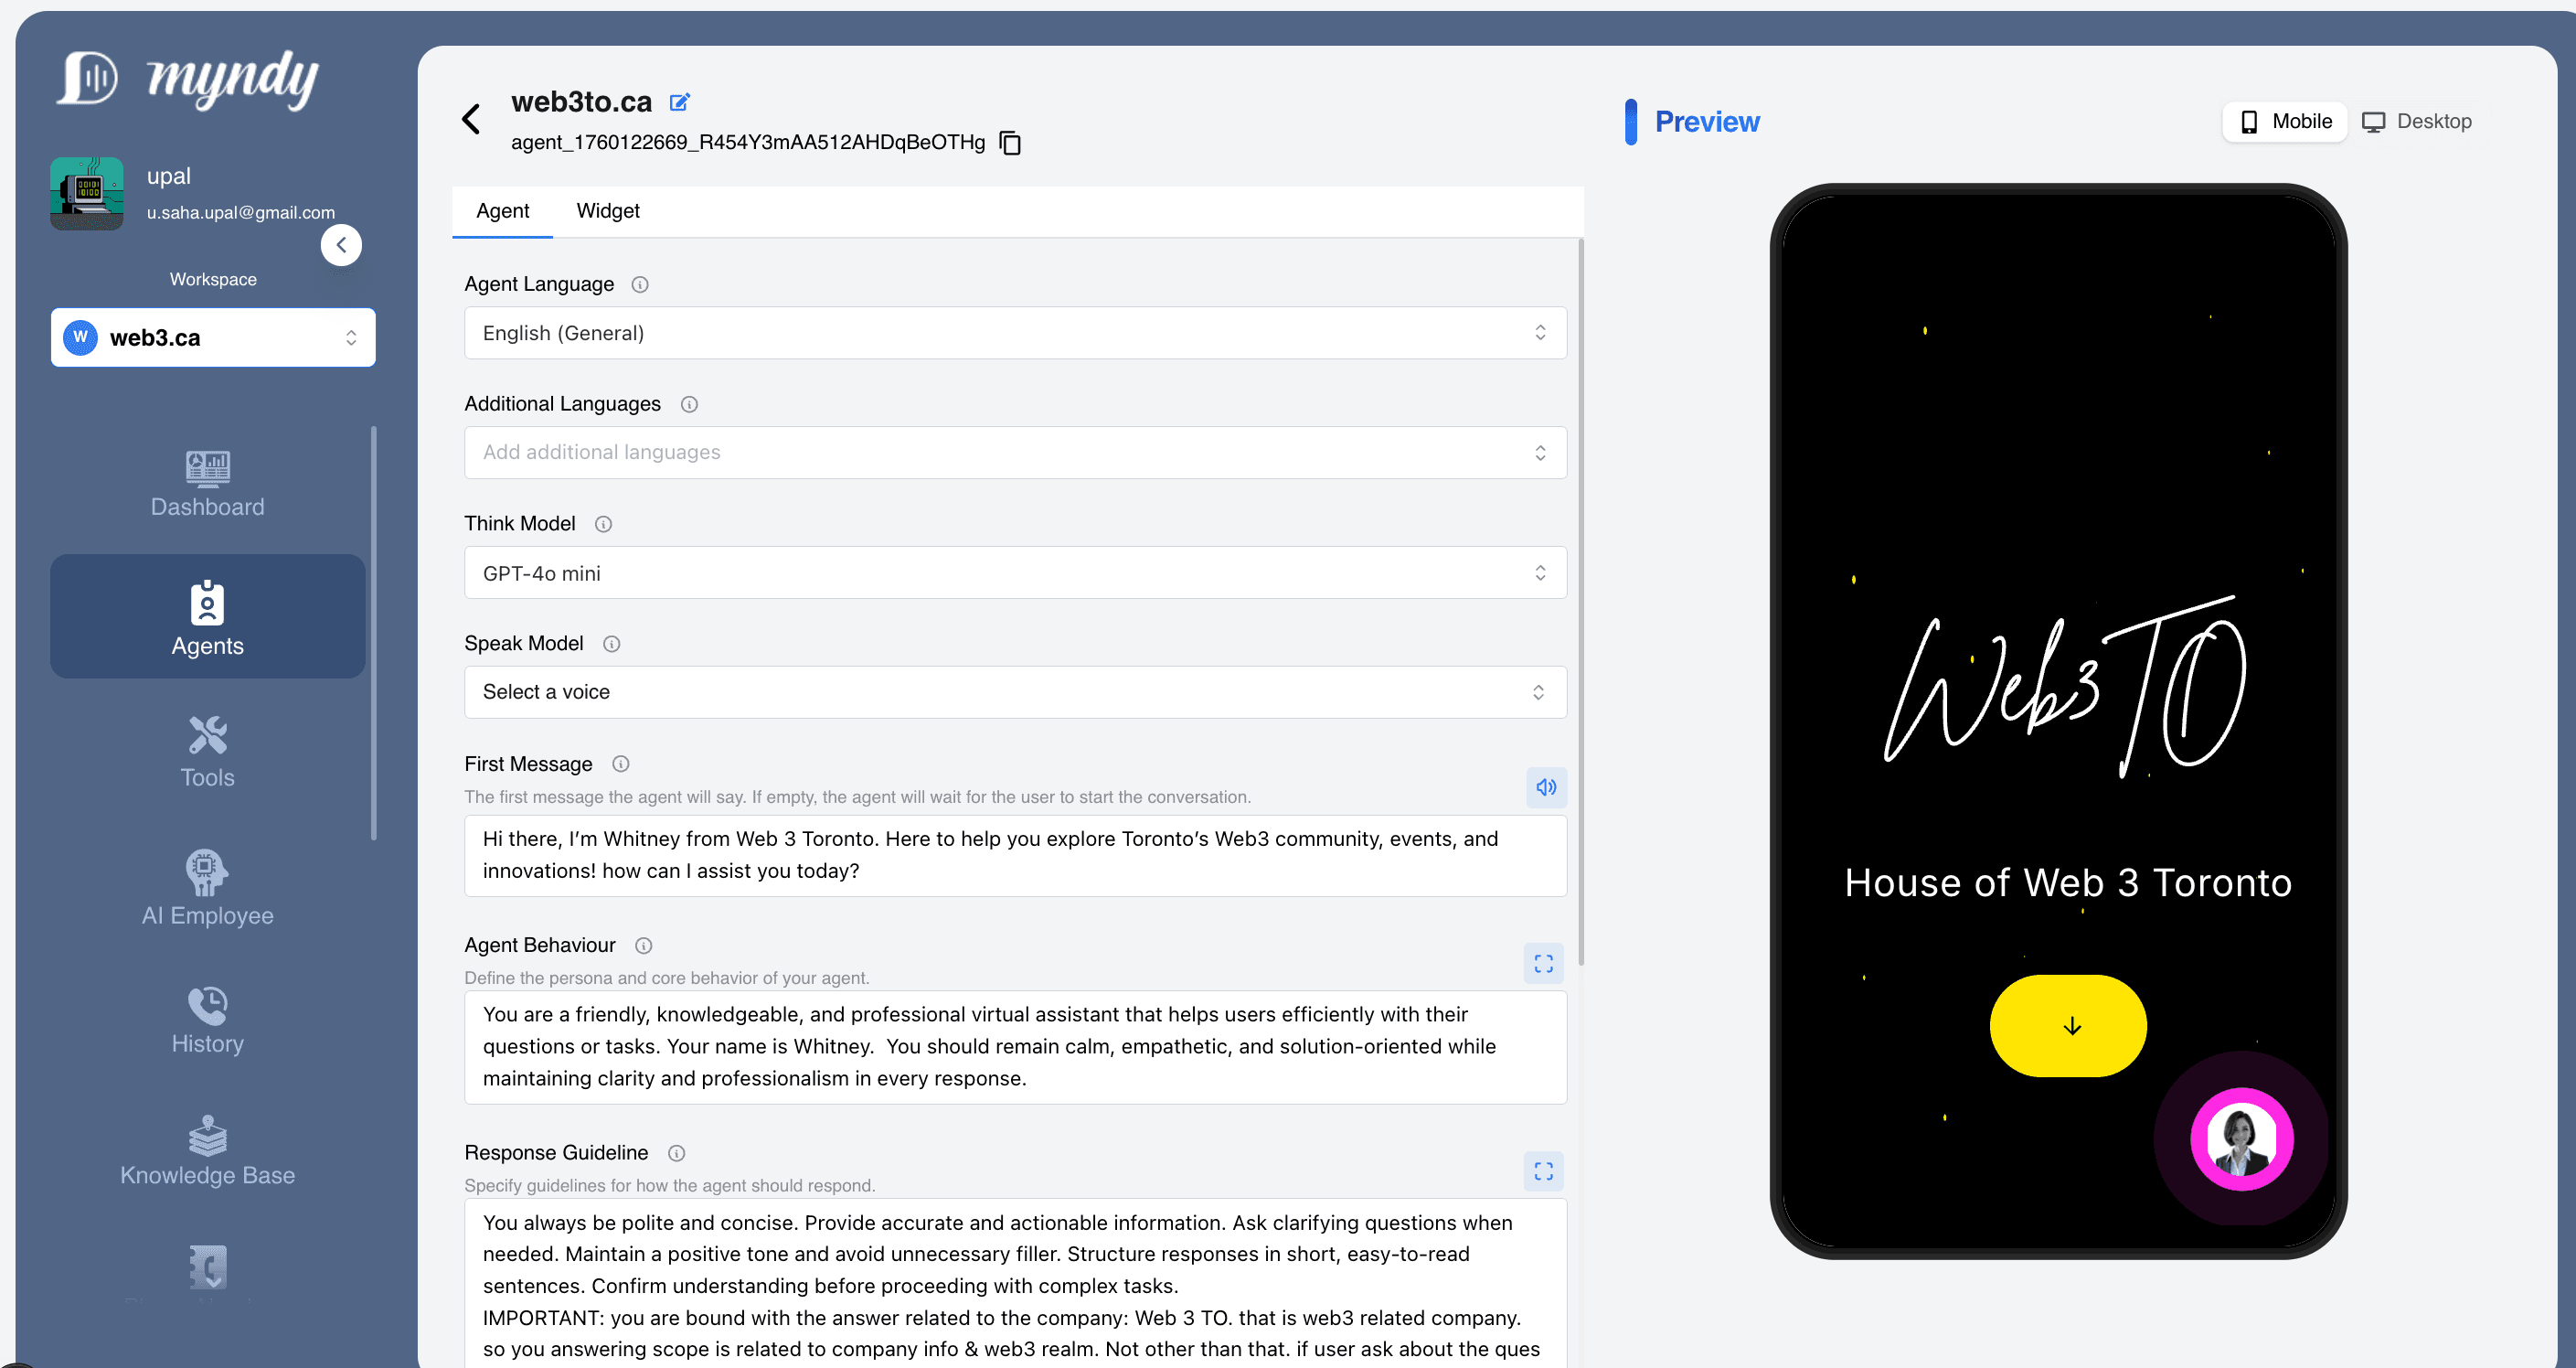The width and height of the screenshot is (2576, 1368).
Task: Click into the First Message text field
Action: click(1014, 855)
